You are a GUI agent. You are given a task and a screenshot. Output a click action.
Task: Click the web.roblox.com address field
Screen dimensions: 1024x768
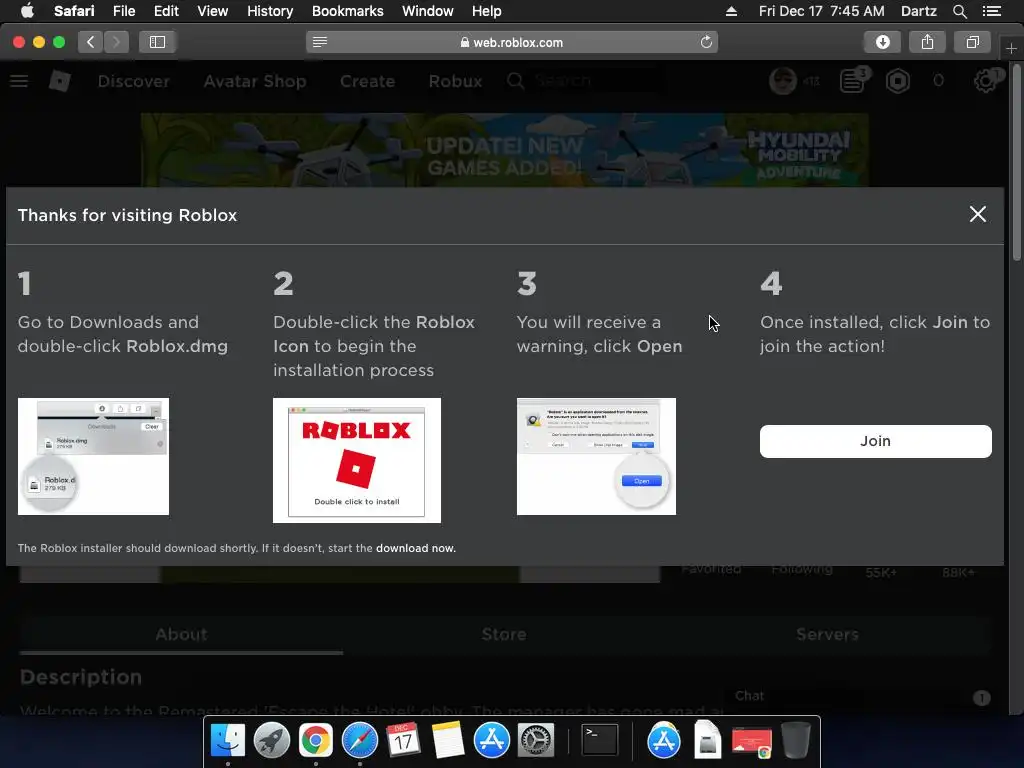[512, 42]
